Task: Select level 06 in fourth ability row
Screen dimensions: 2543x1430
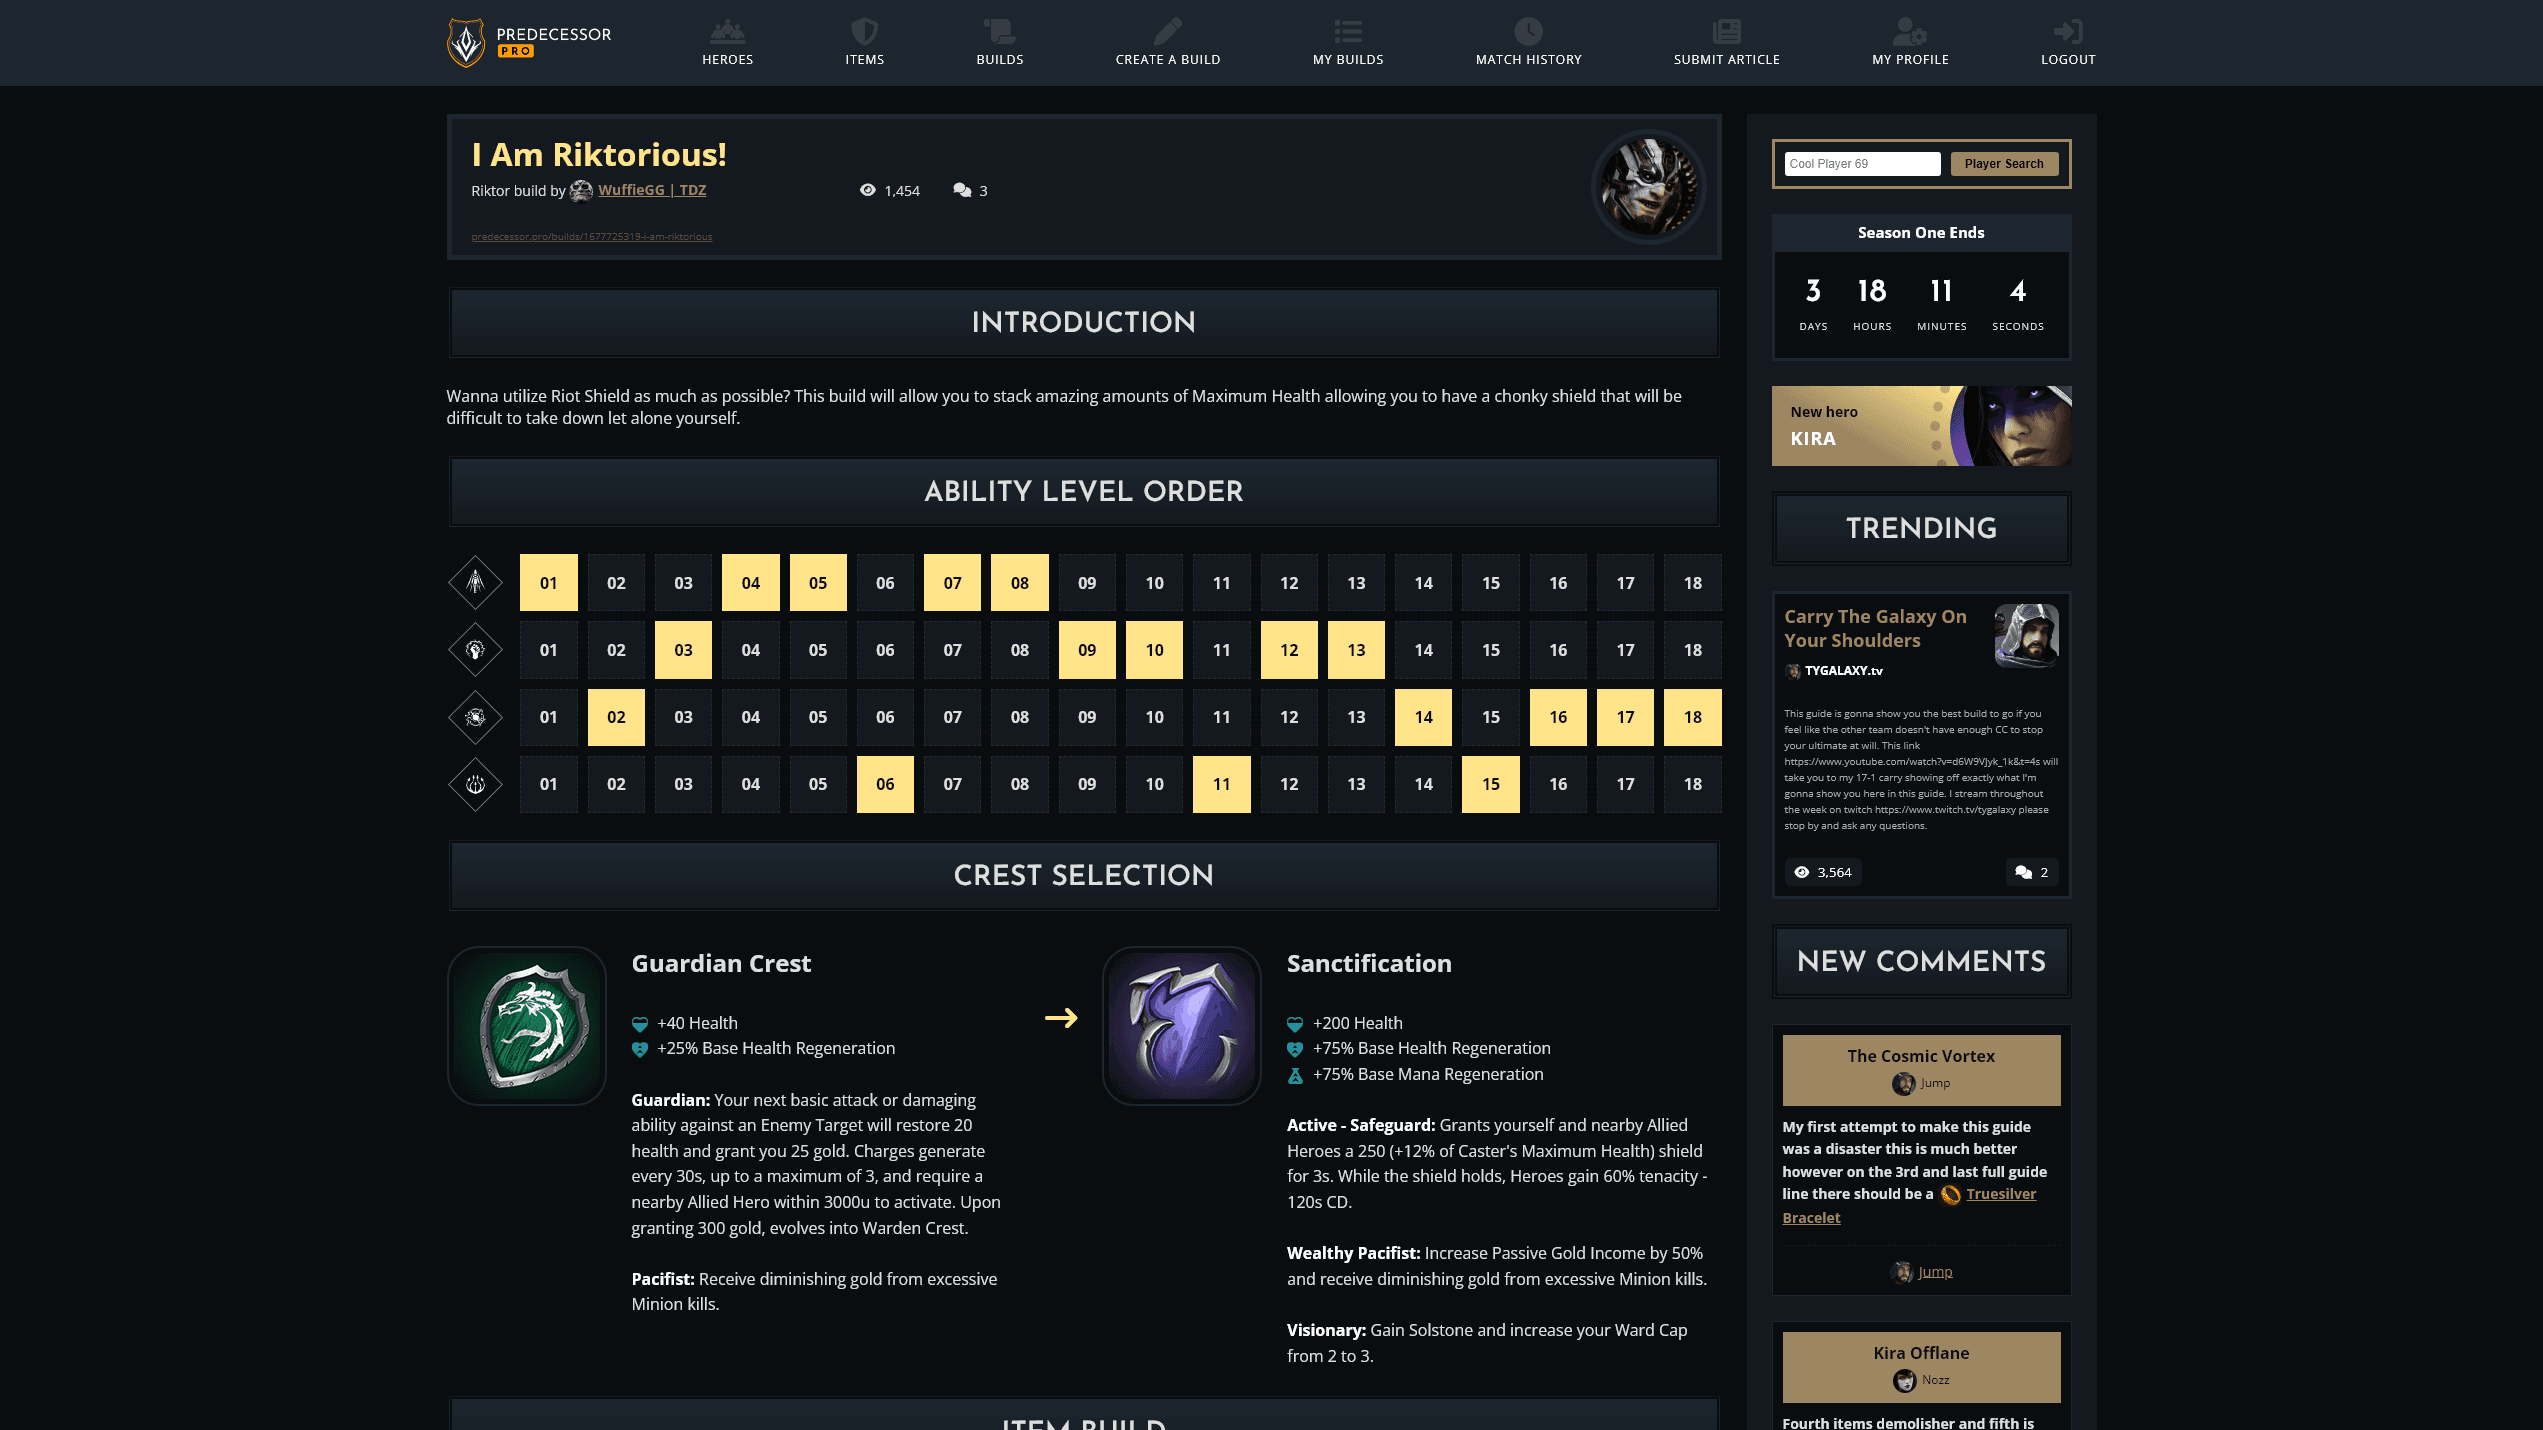Action: 885,784
